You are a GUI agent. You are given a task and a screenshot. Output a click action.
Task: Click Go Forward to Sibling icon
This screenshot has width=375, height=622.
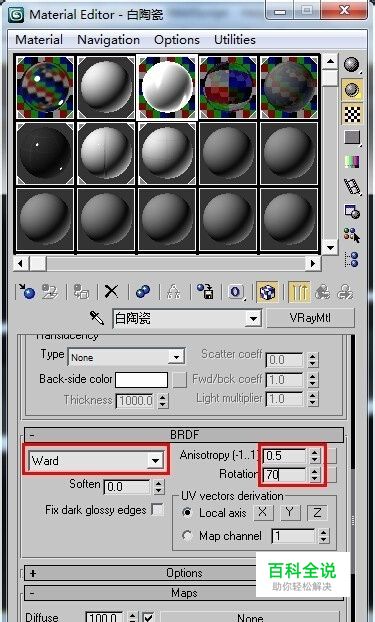345,292
